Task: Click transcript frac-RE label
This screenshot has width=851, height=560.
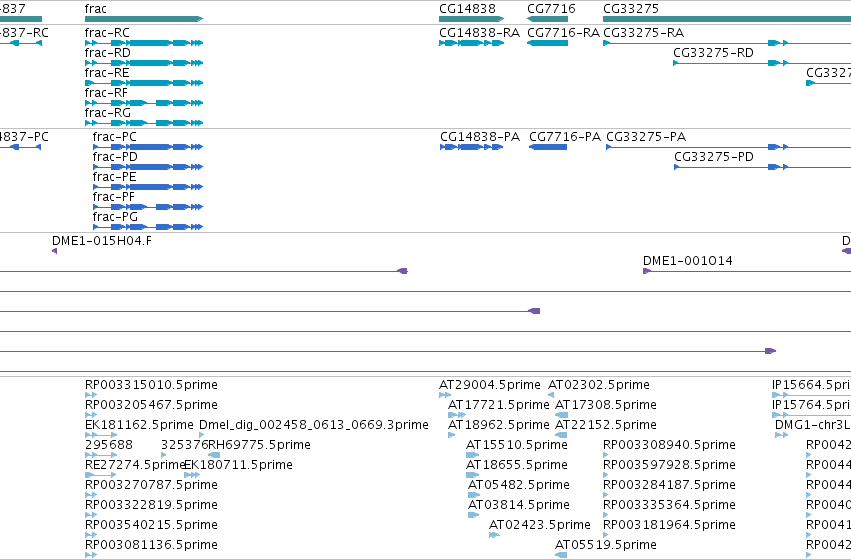Action: (x=107, y=73)
